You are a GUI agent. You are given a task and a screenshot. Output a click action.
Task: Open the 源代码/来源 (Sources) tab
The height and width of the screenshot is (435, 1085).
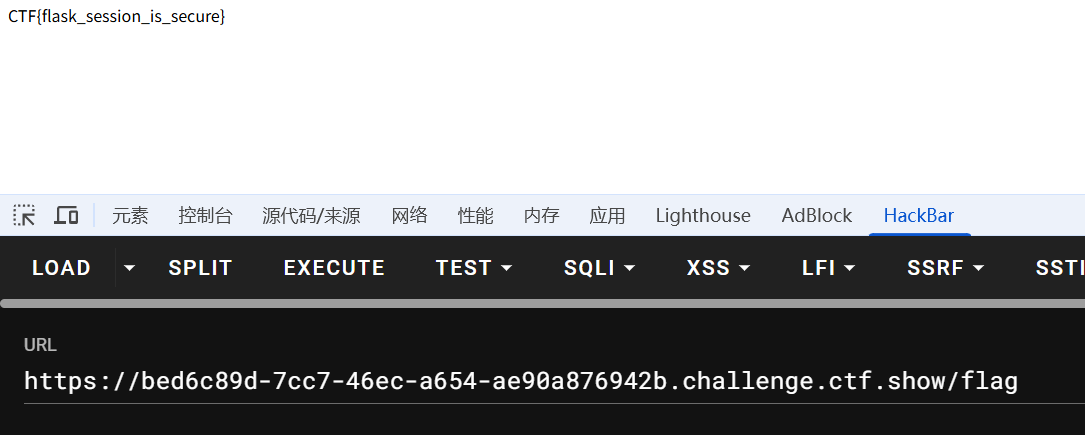(x=311, y=215)
